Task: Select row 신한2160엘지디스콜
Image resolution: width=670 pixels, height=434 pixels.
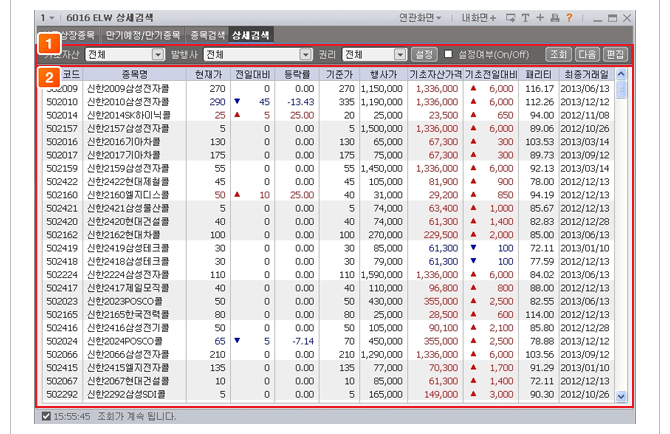Action: click(x=328, y=195)
